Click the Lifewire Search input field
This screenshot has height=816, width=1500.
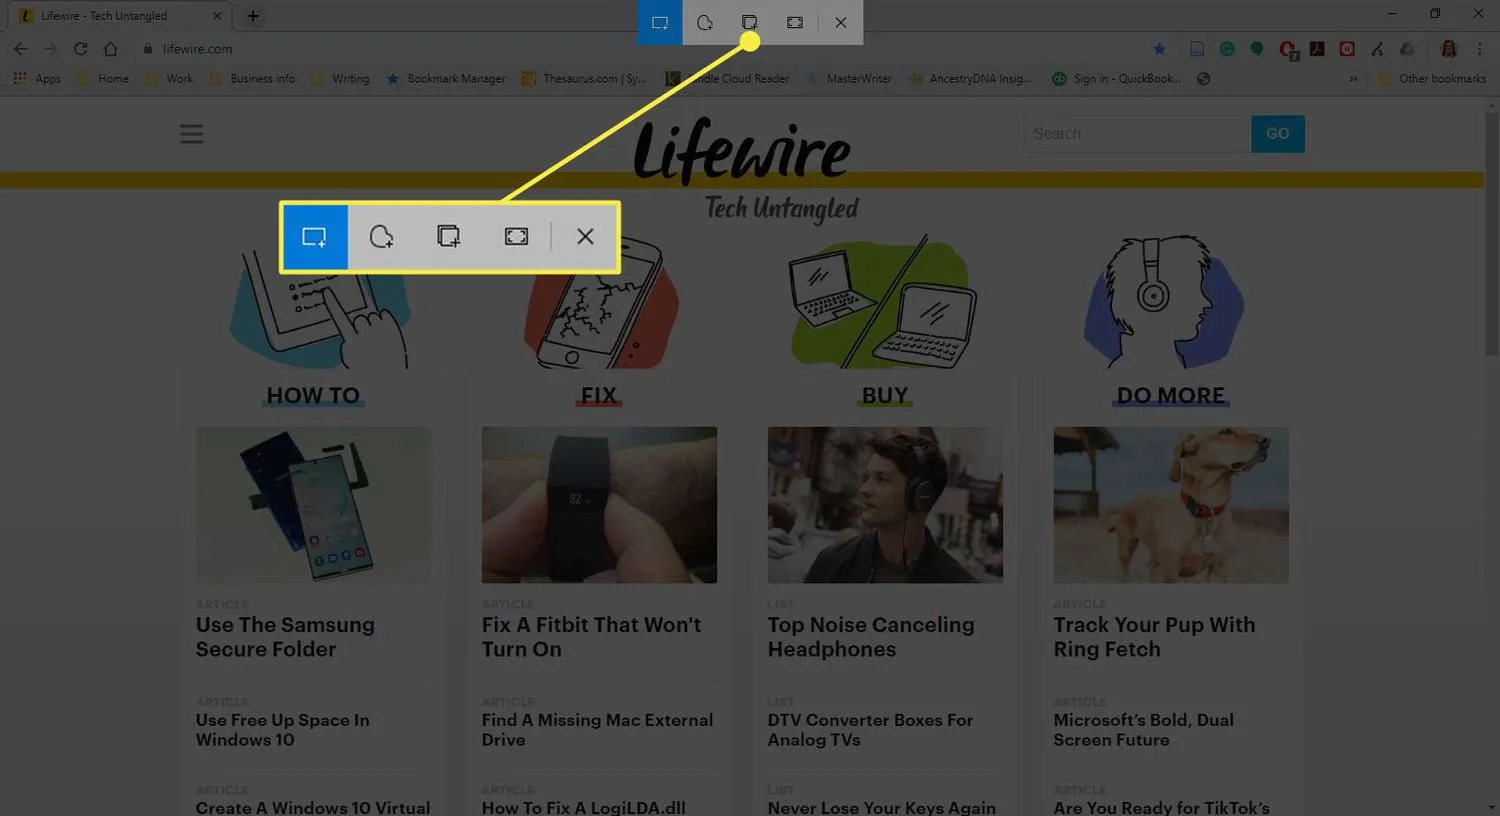click(x=1137, y=134)
